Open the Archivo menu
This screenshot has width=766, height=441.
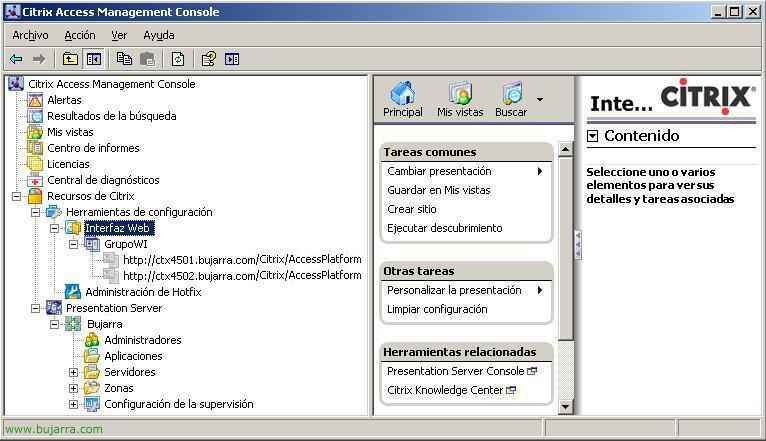30,35
